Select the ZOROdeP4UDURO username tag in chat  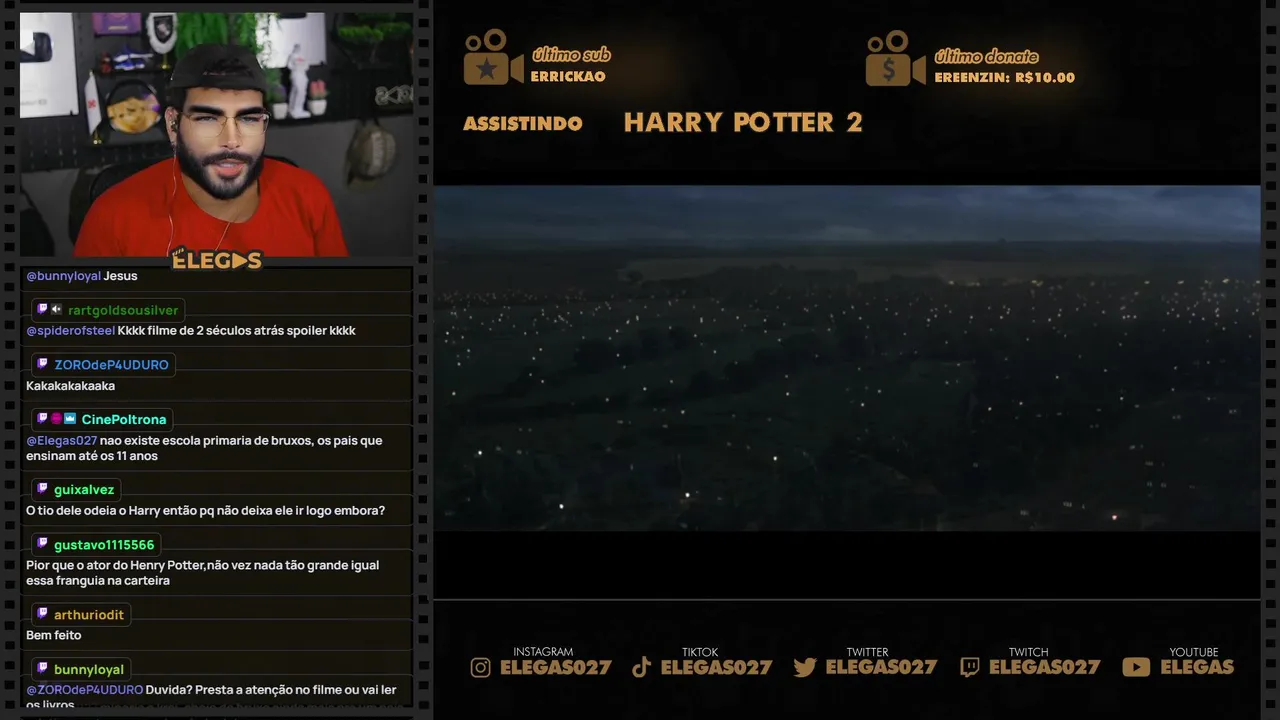pos(111,365)
